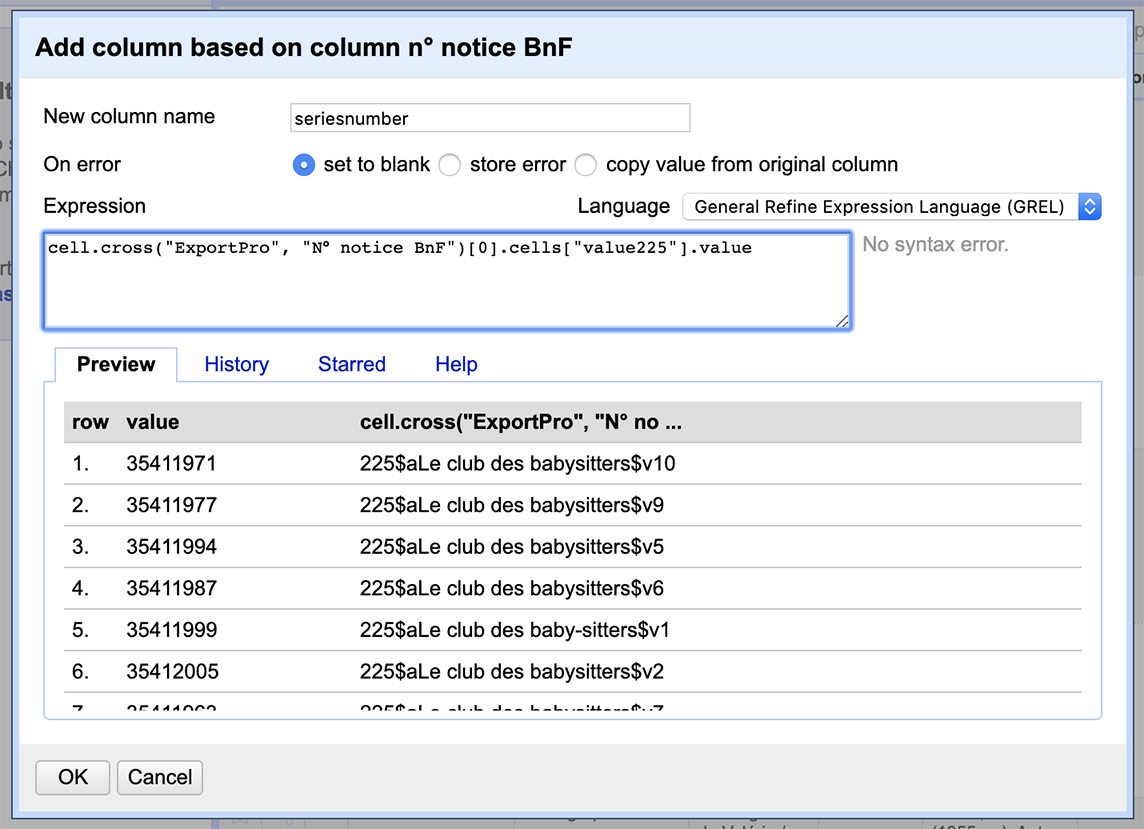
Task: Click preview row 3 value 35411994
Action: pyautogui.click(x=172, y=547)
